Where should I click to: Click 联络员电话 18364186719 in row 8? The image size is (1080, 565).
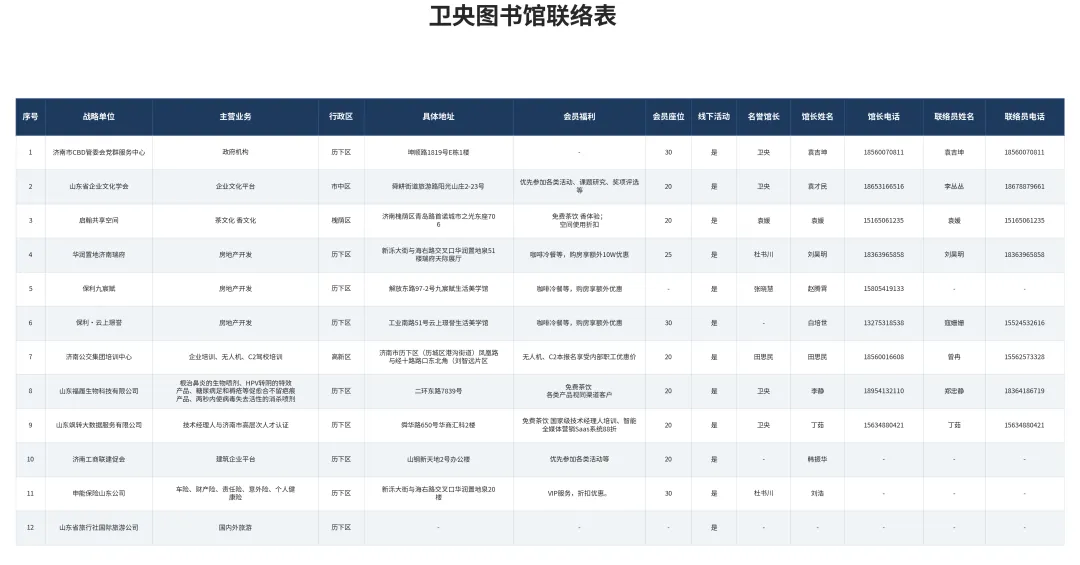point(1024,391)
